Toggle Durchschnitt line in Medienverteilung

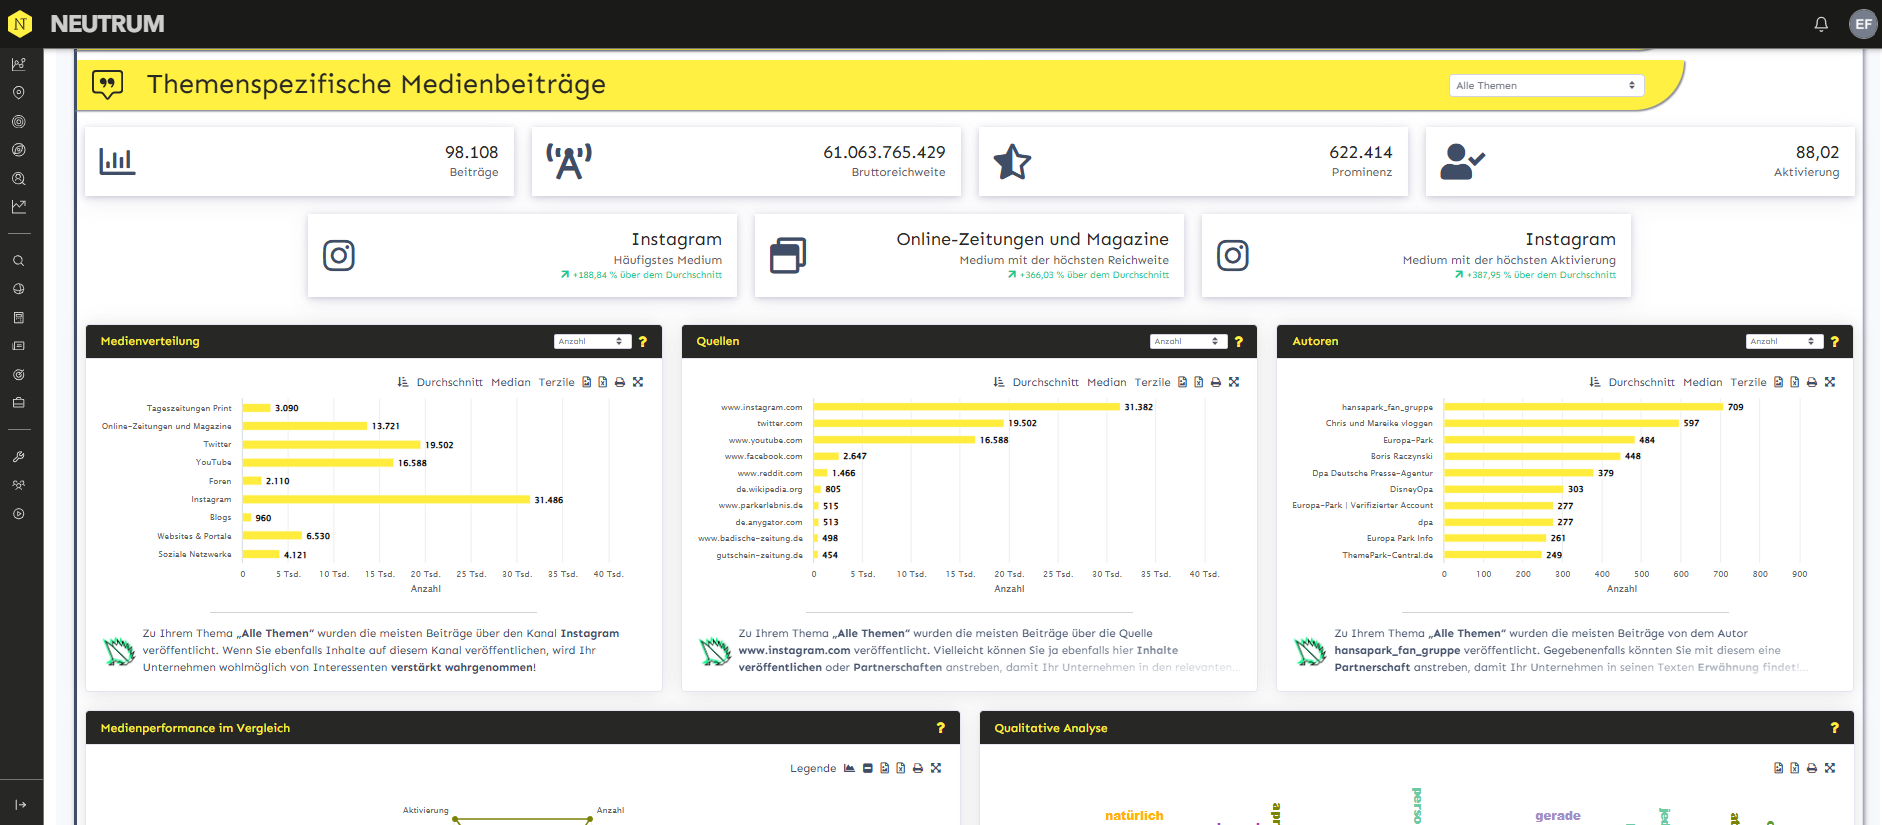pos(449,382)
